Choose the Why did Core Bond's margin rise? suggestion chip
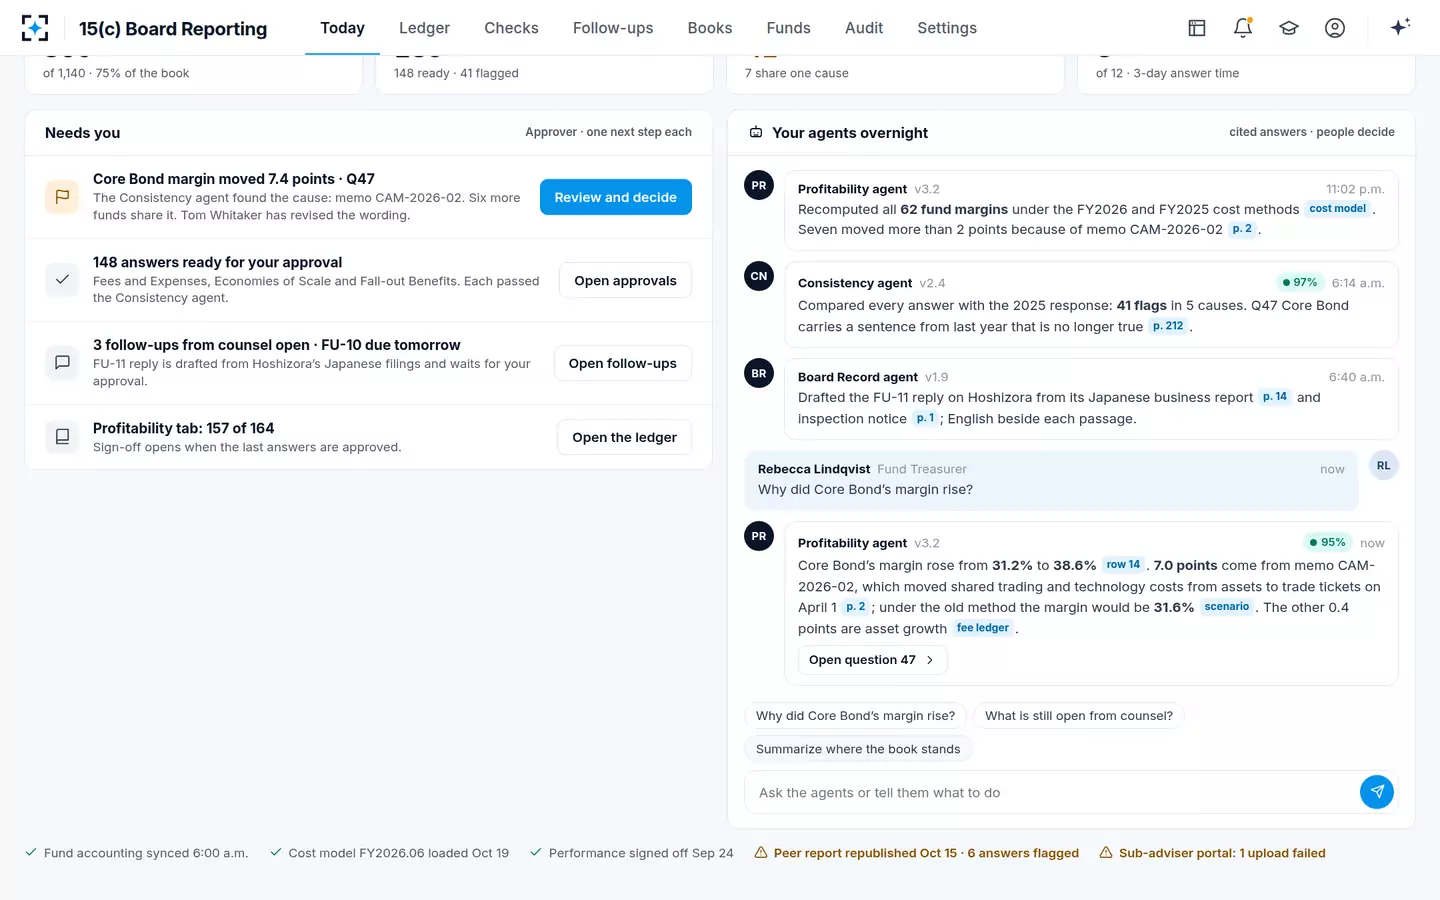Viewport: 1440px width, 900px height. [x=855, y=716]
